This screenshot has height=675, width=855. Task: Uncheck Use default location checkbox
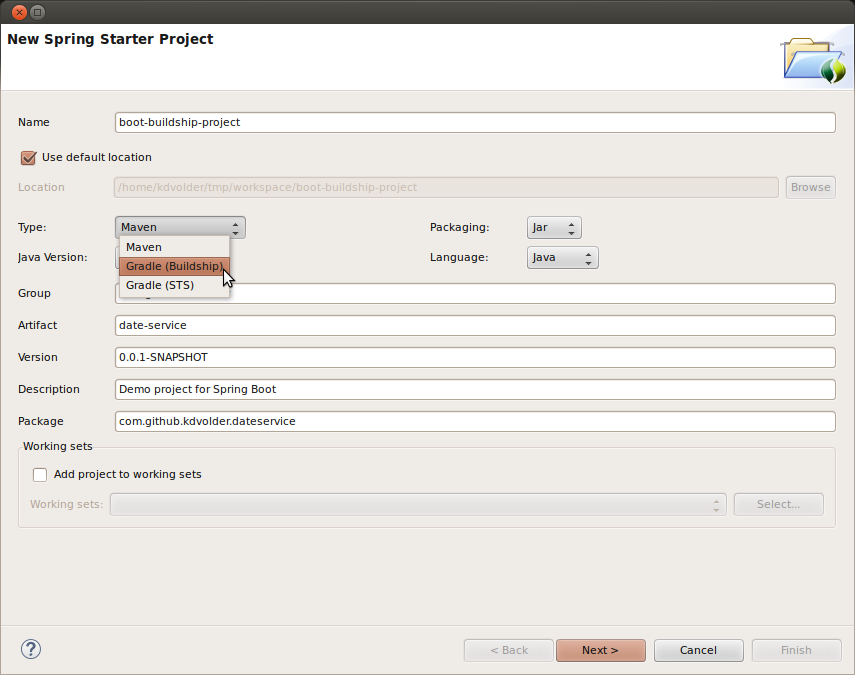28,157
